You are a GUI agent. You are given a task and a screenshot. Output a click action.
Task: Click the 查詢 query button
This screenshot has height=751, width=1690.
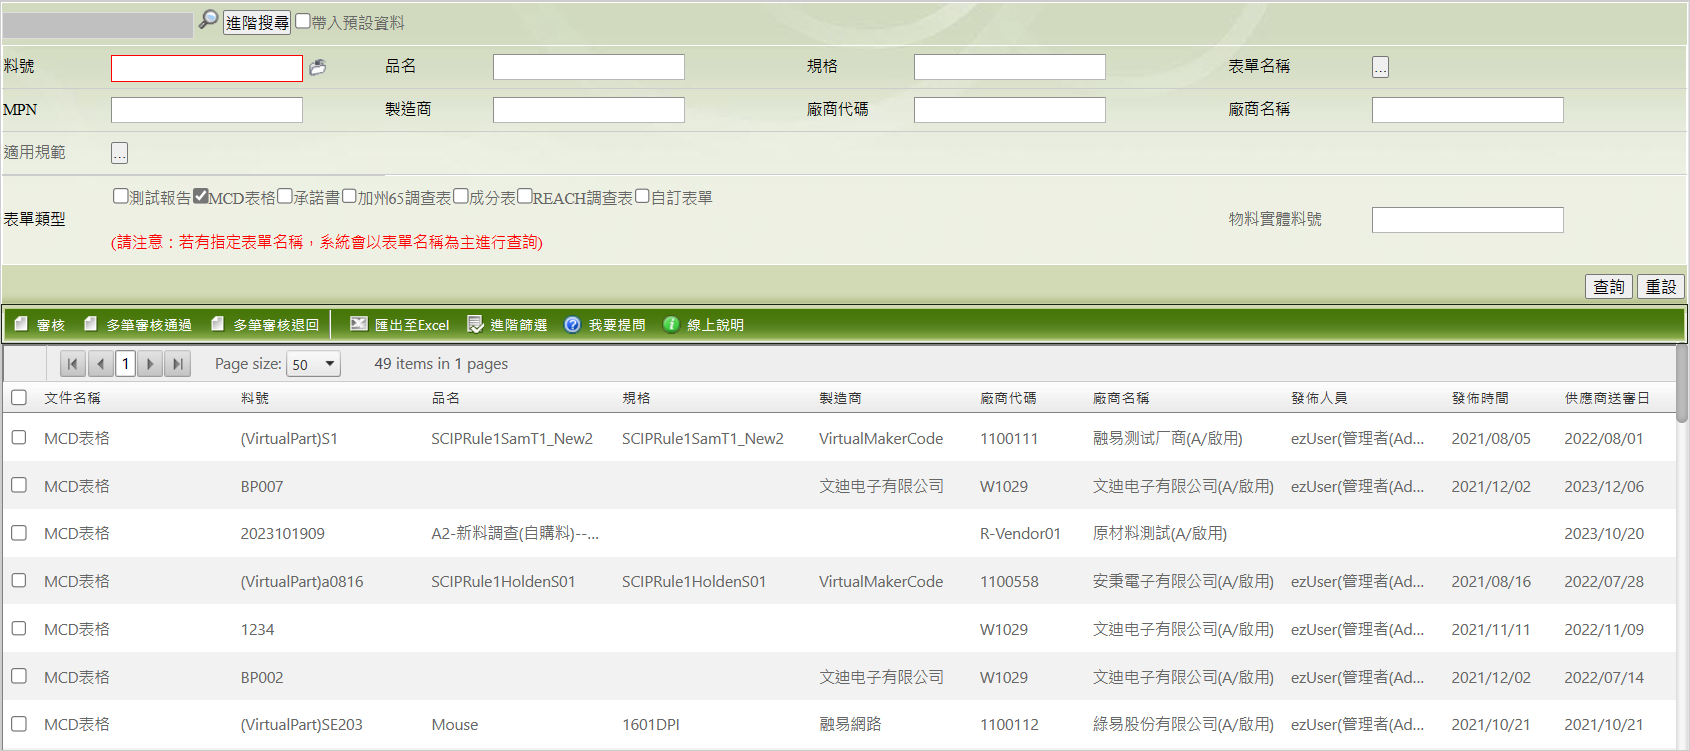click(1609, 287)
